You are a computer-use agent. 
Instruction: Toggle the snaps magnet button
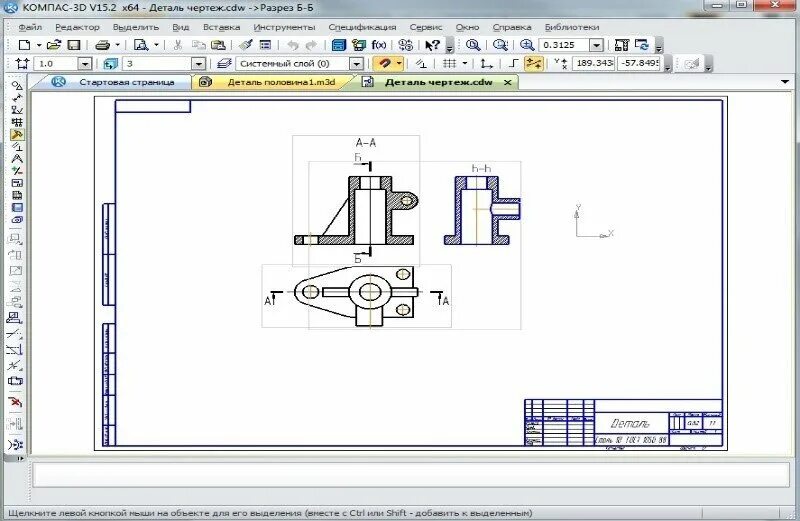pos(384,63)
